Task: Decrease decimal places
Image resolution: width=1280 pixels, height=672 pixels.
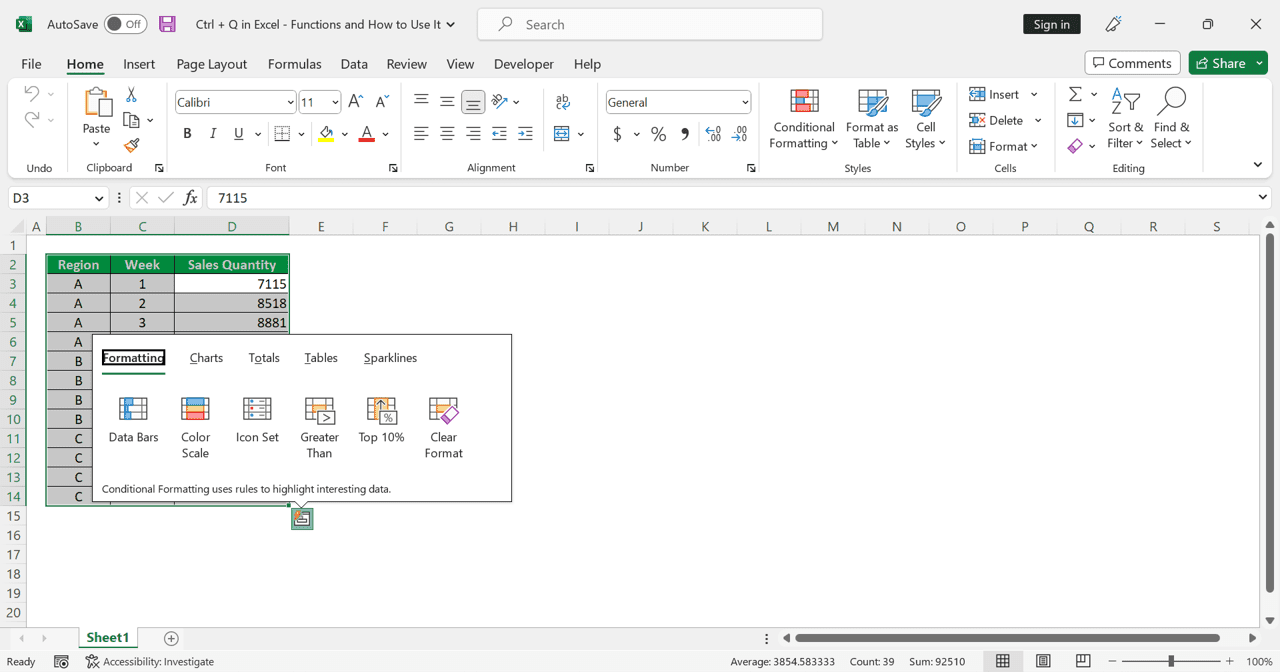Action: click(740, 134)
